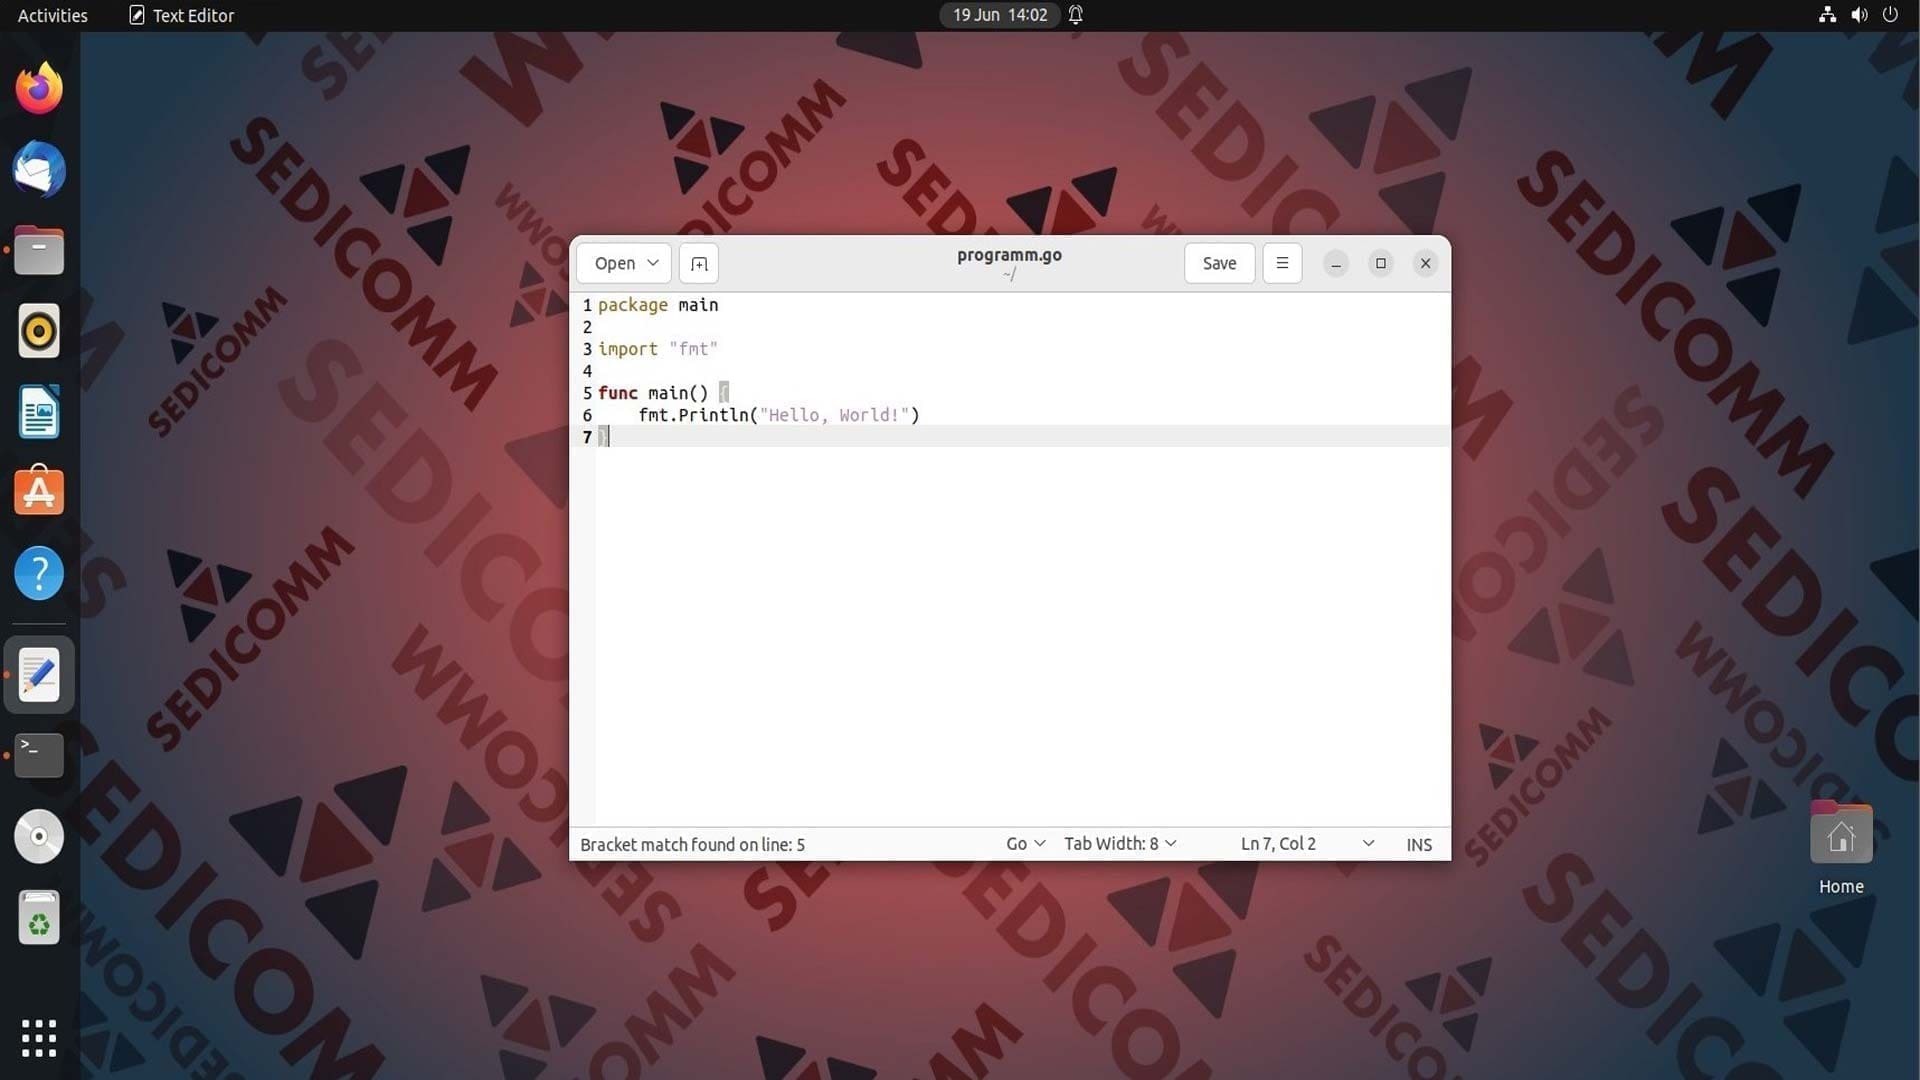Image resolution: width=1920 pixels, height=1080 pixels.
Task: Open the editor hamburger menu
Action: tap(1282, 263)
